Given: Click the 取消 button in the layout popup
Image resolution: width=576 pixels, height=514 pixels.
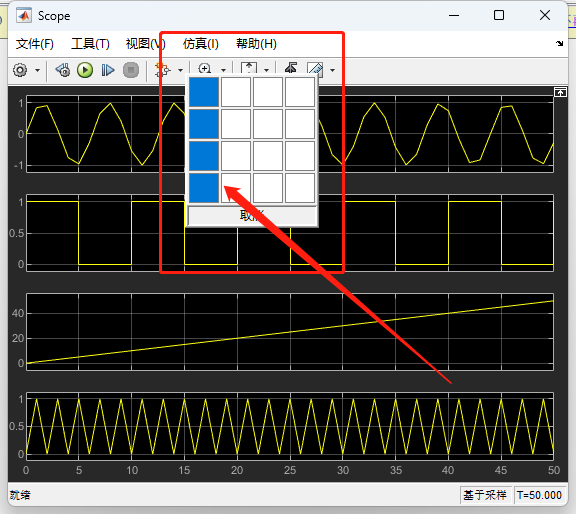Looking at the screenshot, I should [x=252, y=216].
